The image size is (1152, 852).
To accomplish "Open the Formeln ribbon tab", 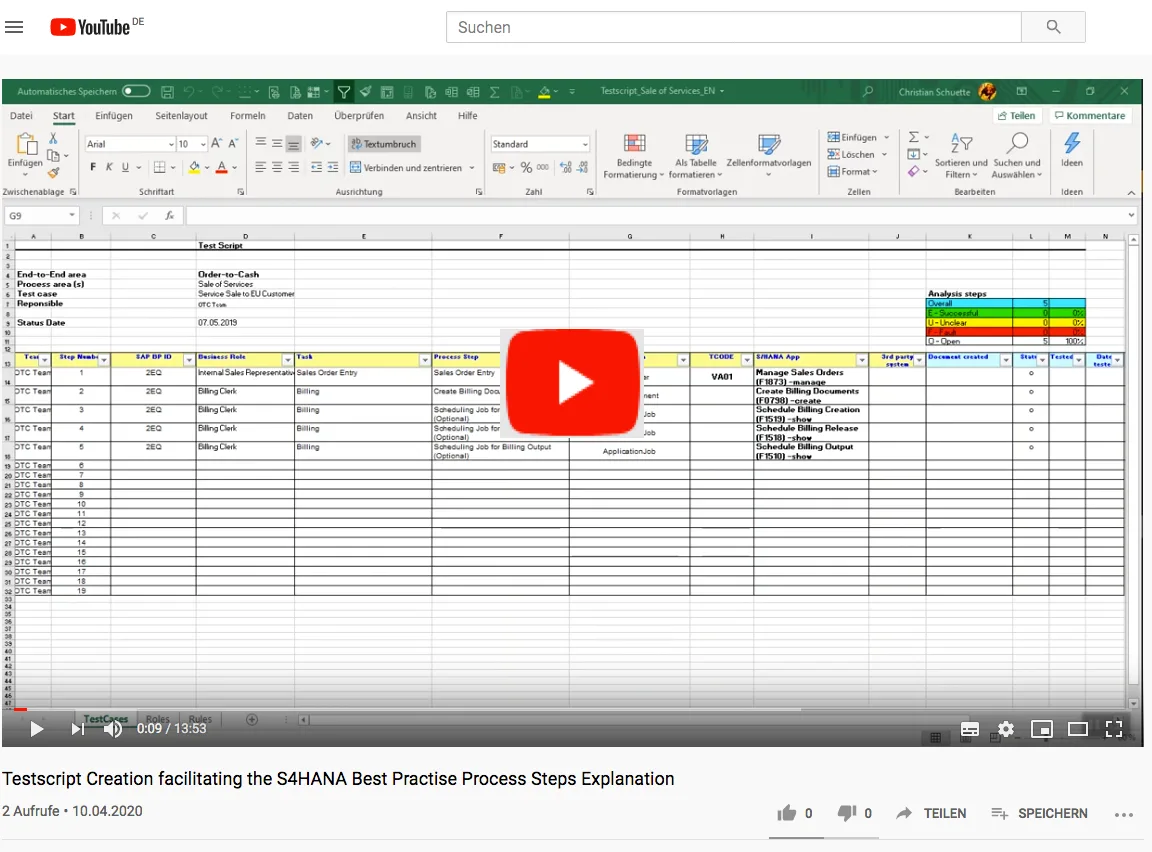I will pyautogui.click(x=248, y=115).
